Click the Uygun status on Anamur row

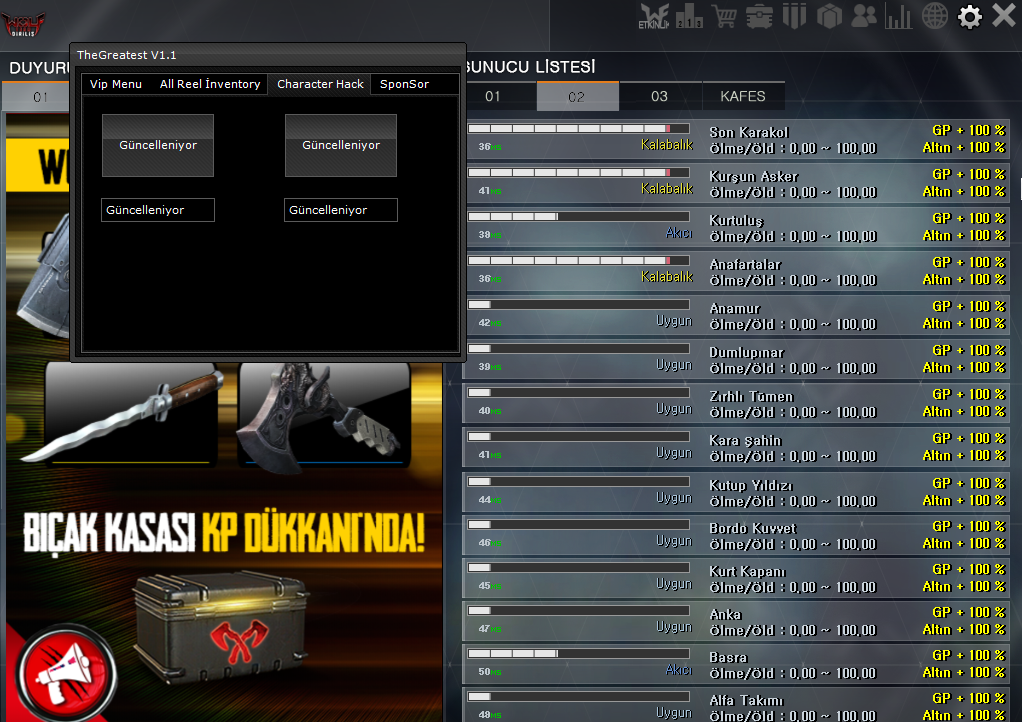point(674,321)
